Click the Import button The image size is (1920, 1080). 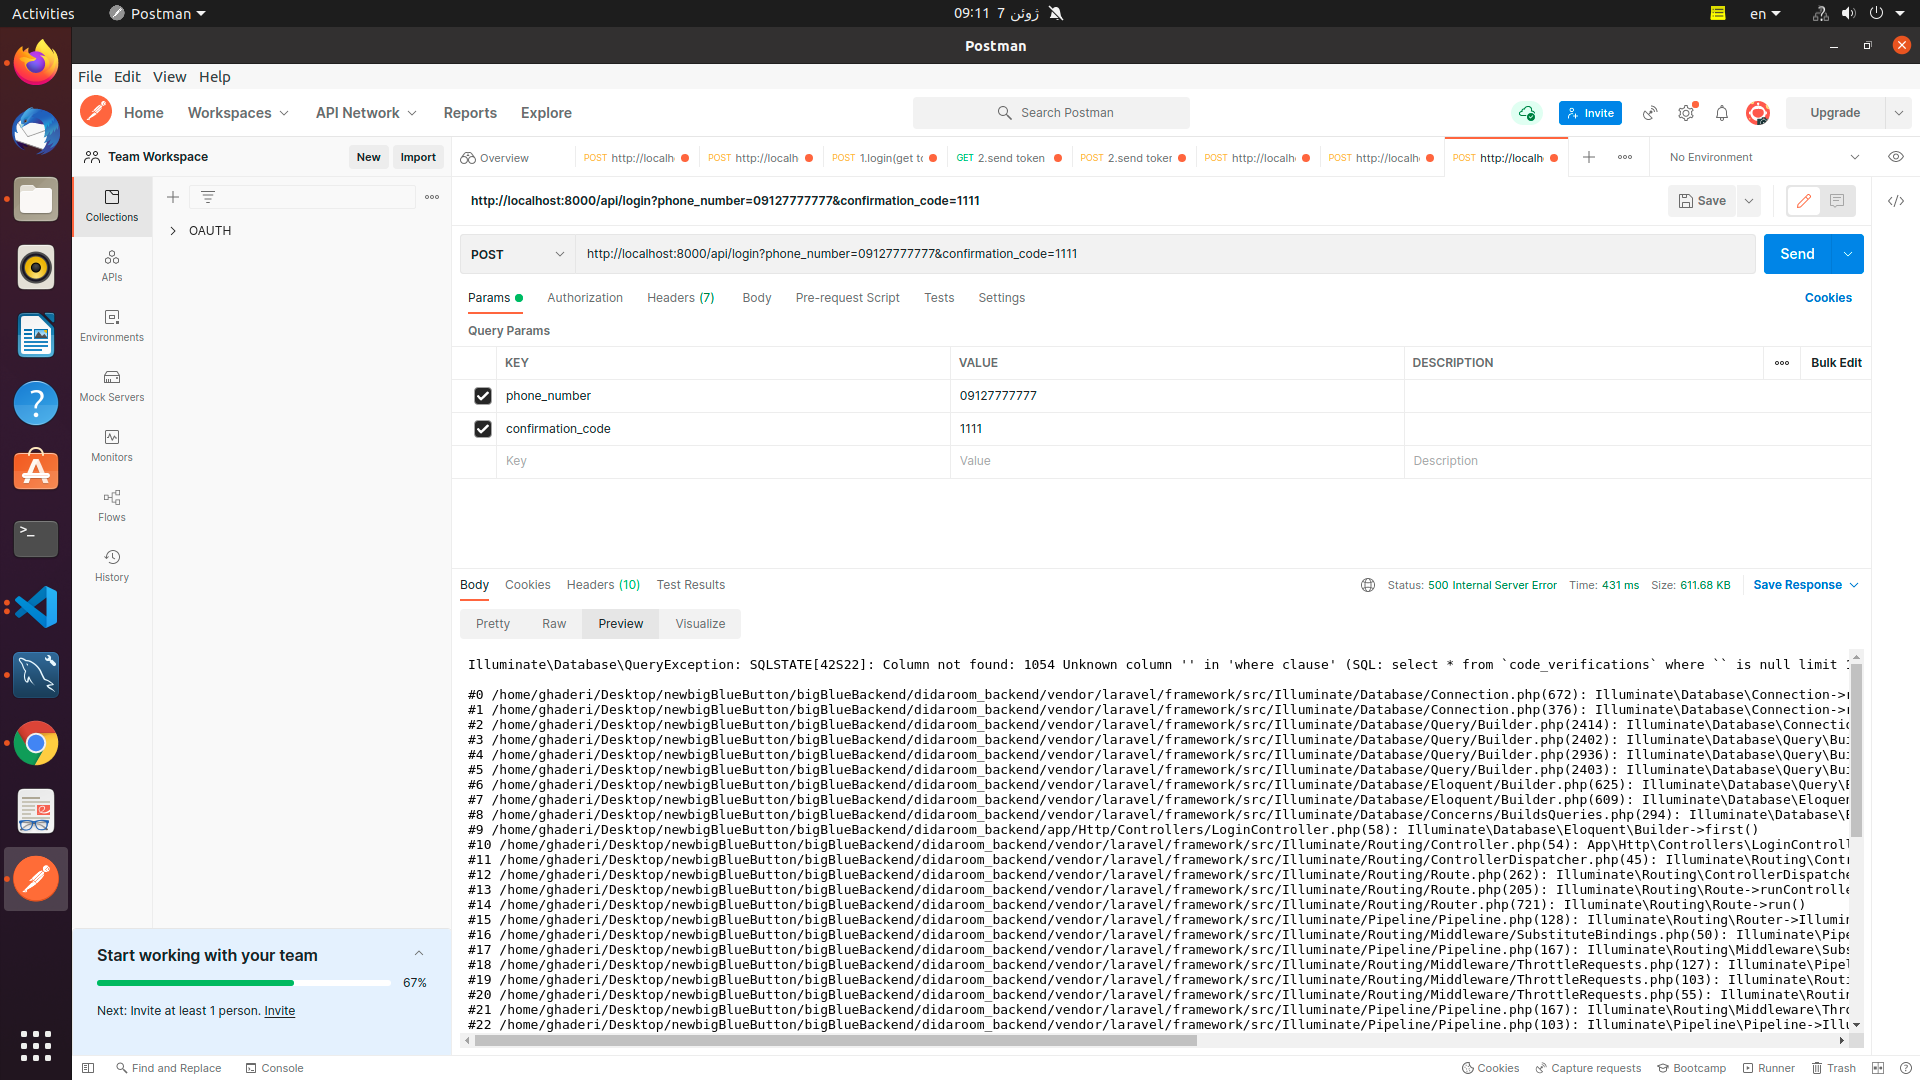click(x=418, y=157)
